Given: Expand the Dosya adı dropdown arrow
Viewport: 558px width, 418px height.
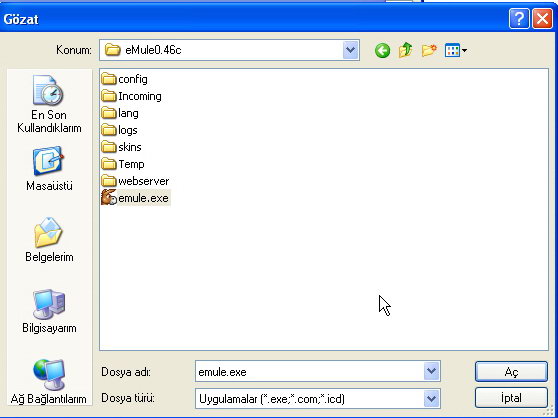Looking at the screenshot, I should (431, 371).
